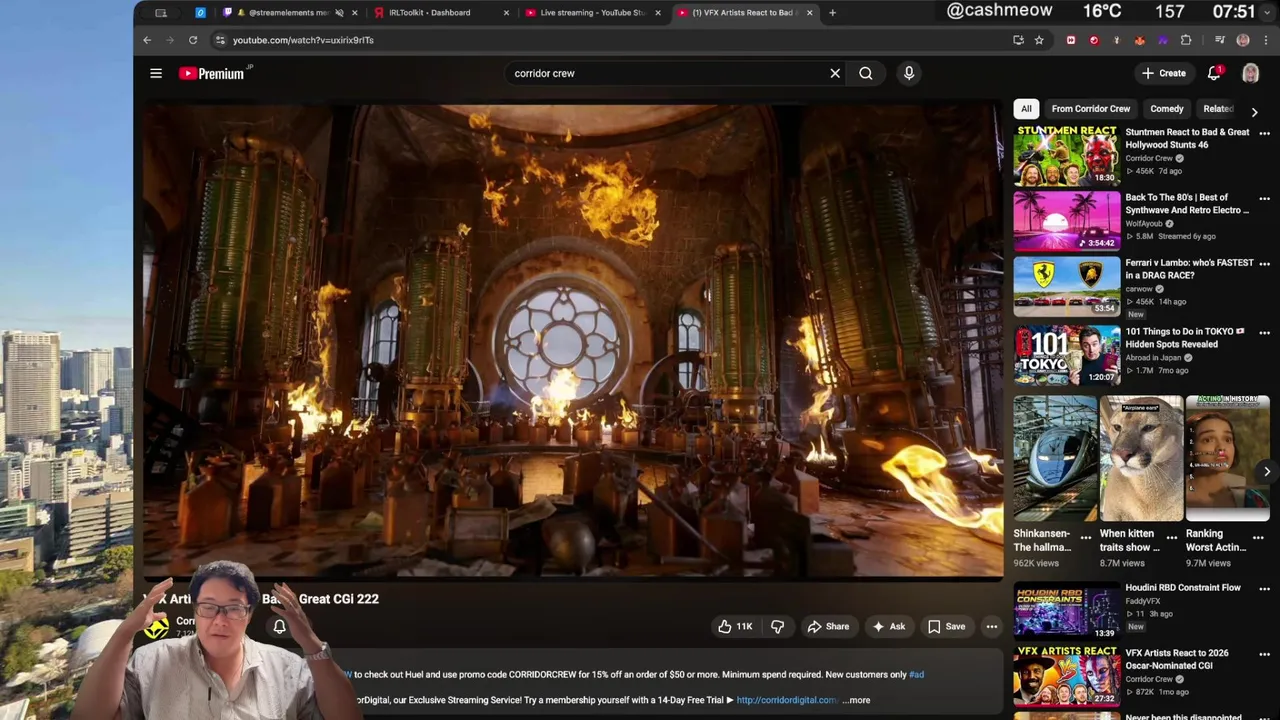This screenshot has width=1280, height=720.
Task: Click the Chrome address bar URL
Action: tap(303, 40)
